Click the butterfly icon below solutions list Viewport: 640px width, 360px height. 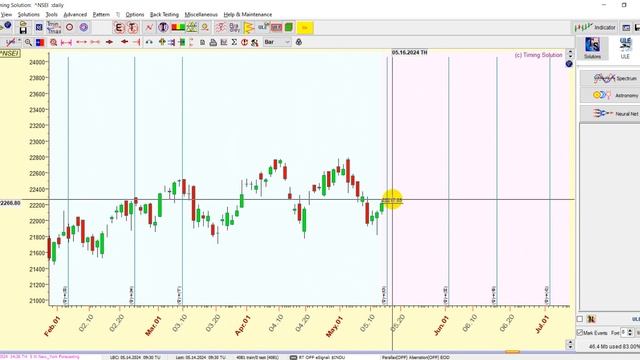coord(591,319)
